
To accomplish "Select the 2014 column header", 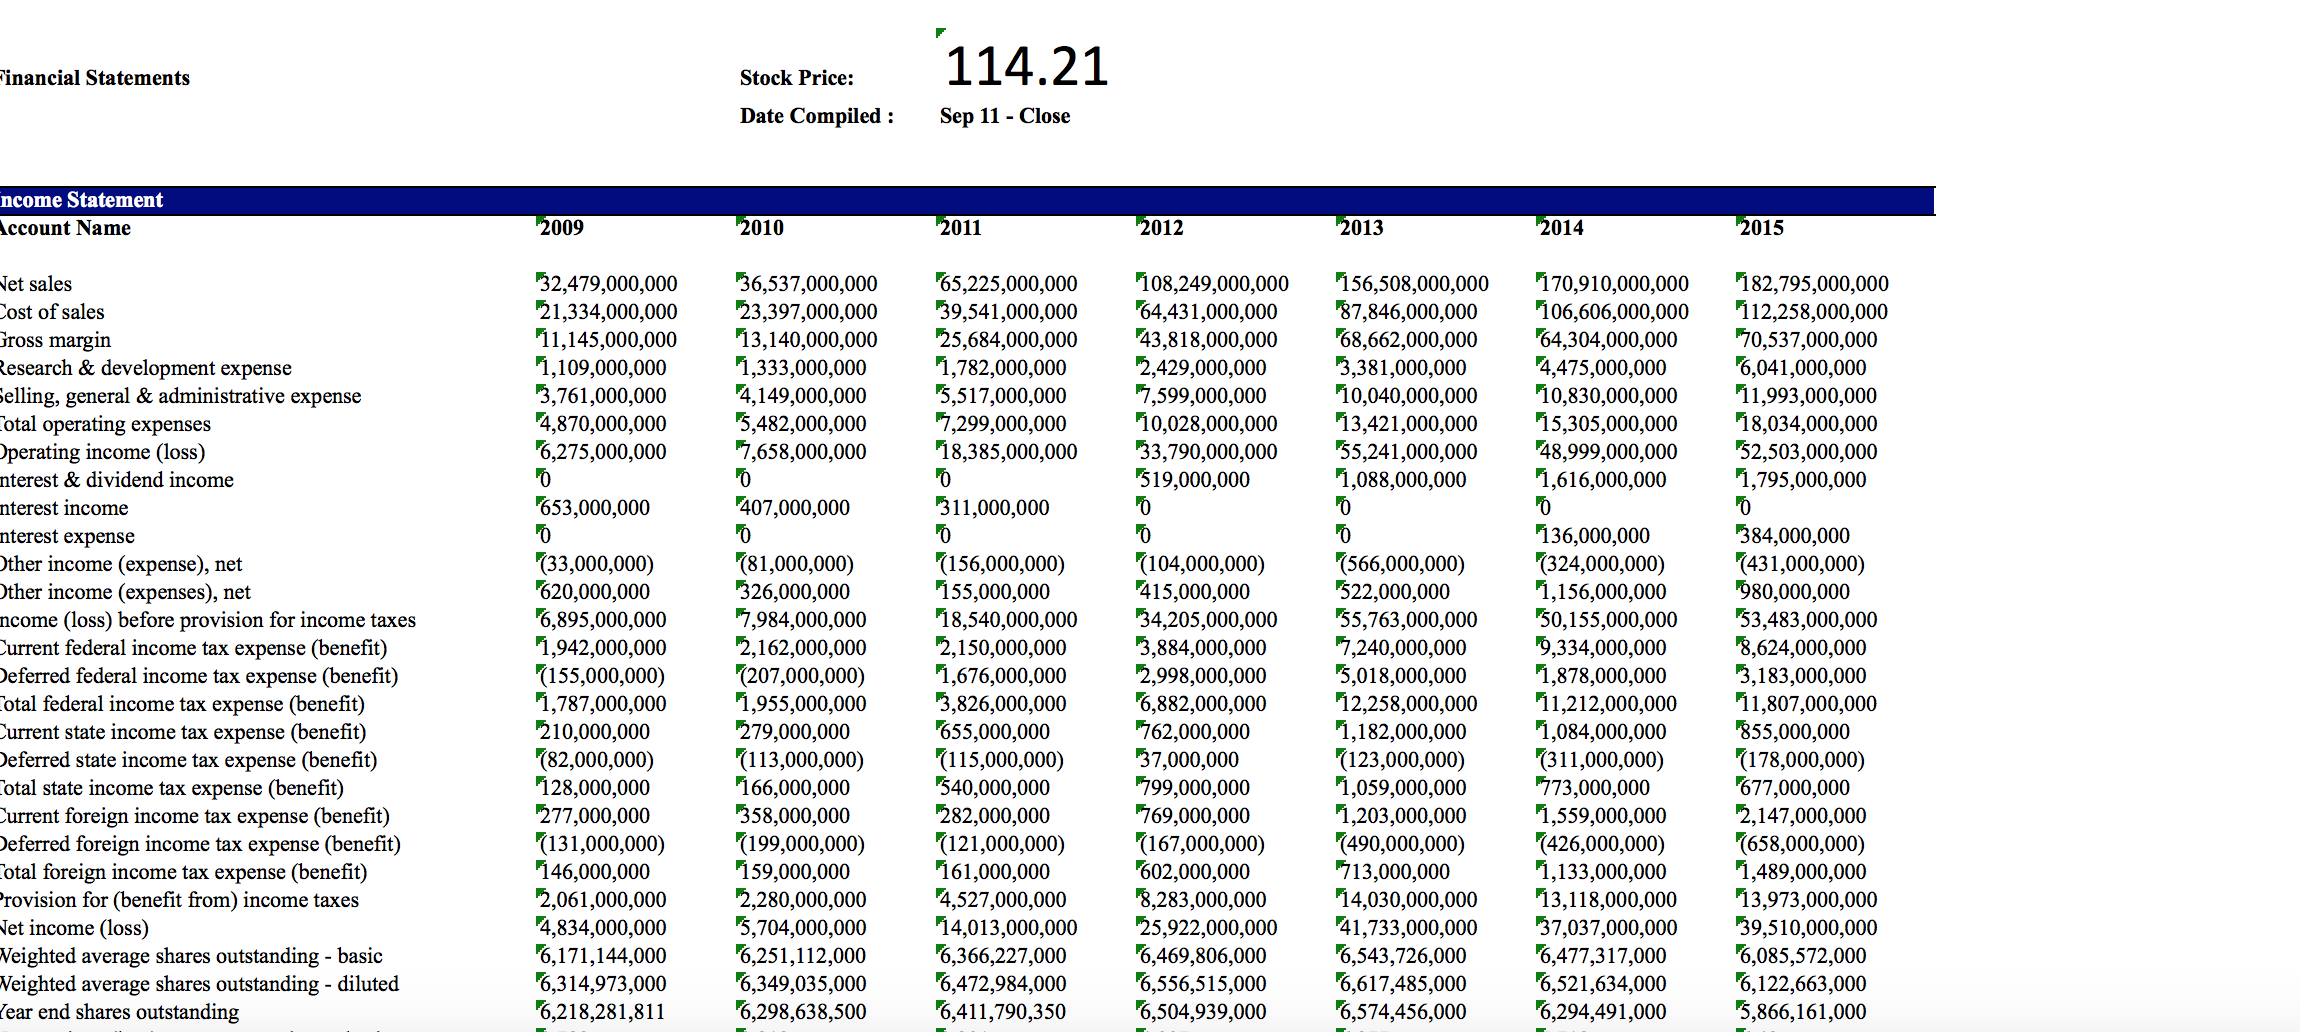I will 1562,228.
